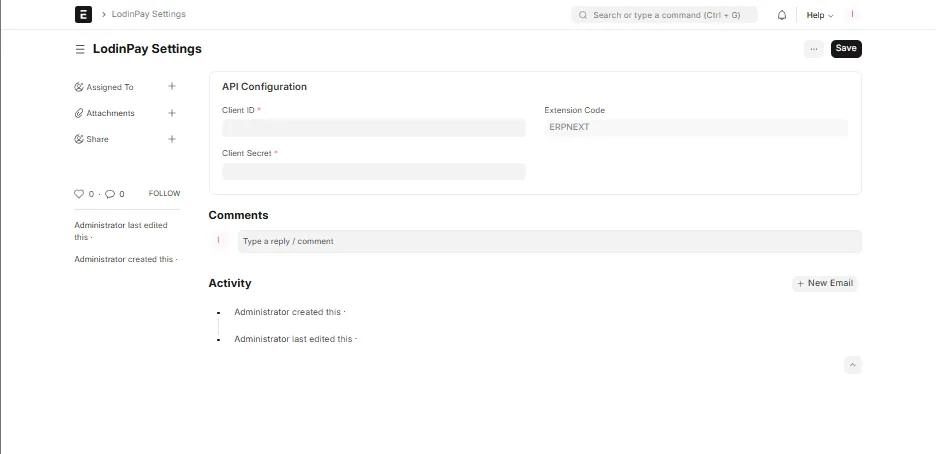Open the three-dots more options menu
Viewport: 952px width, 454px height.
pyautogui.click(x=813, y=49)
